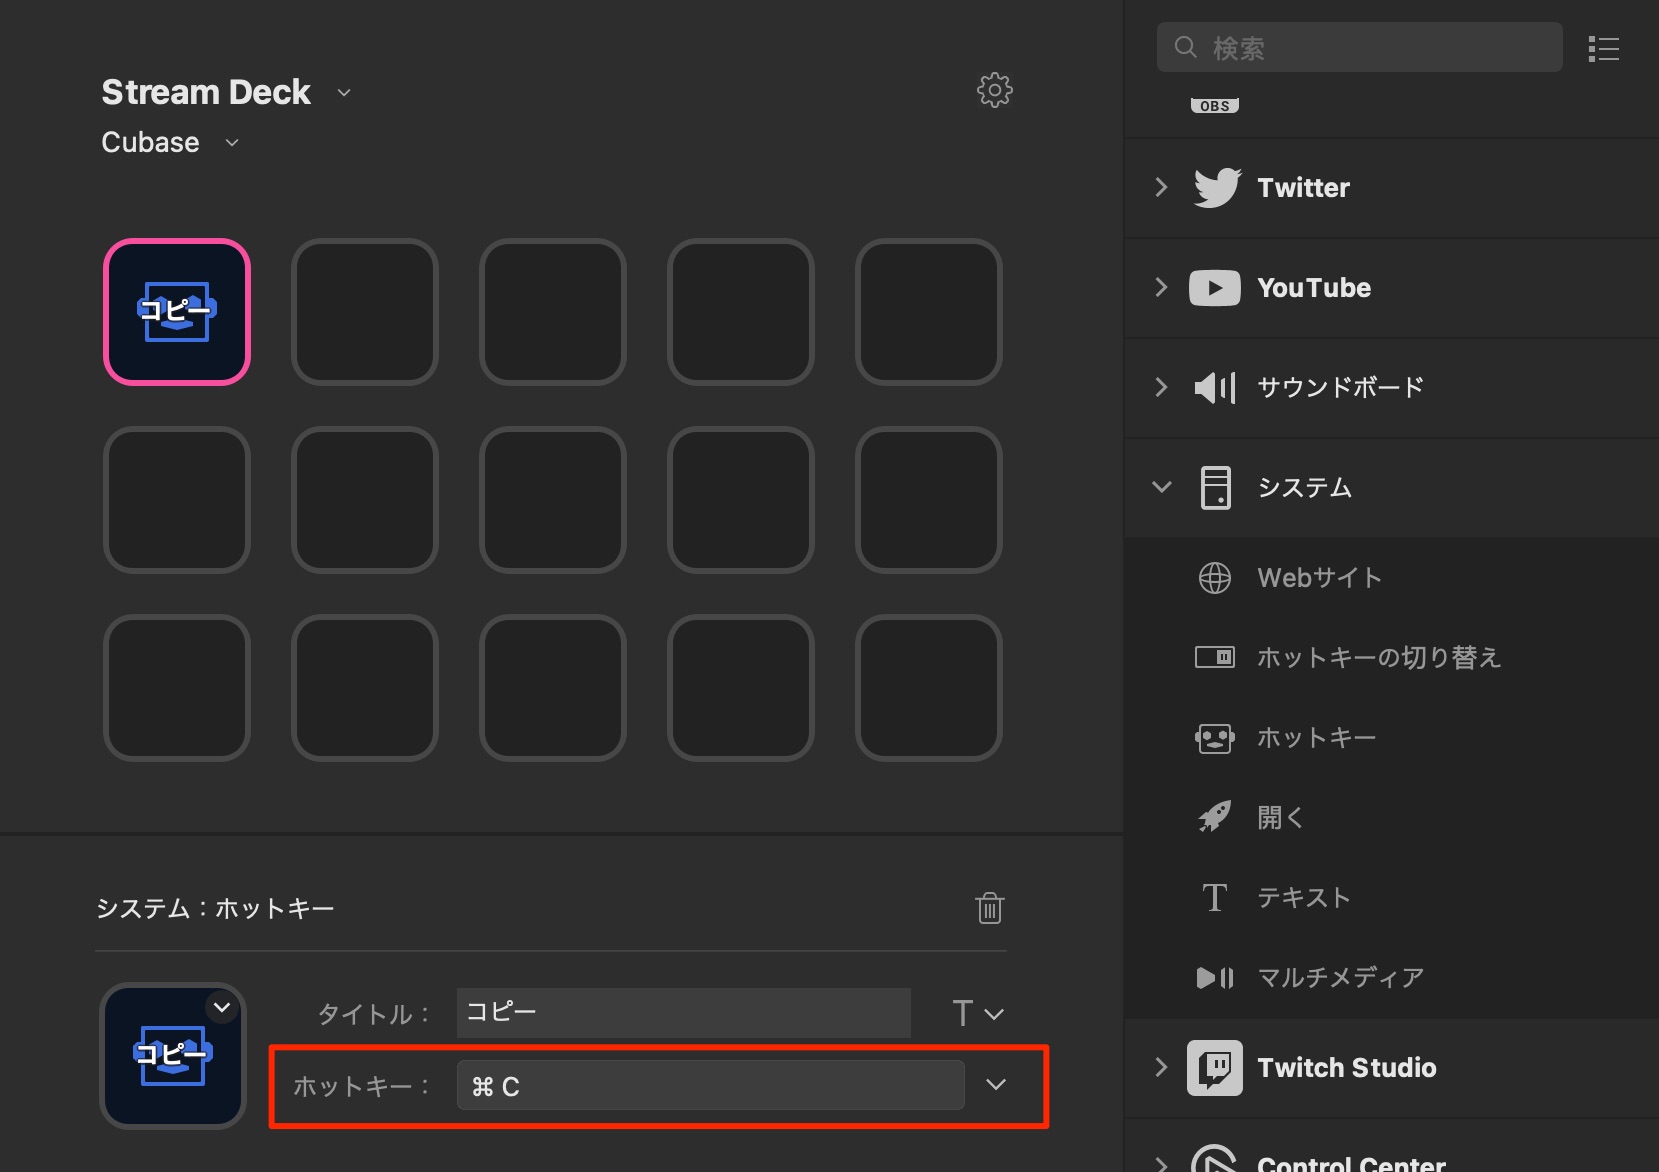Click the YouTube play icon
Image resolution: width=1659 pixels, height=1172 pixels.
click(1214, 288)
